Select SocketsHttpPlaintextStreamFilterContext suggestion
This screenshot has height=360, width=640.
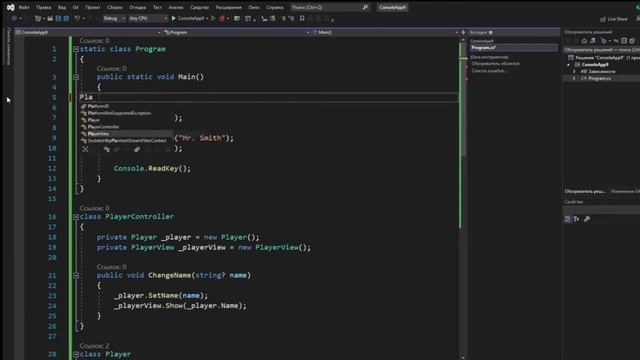pos(127,141)
